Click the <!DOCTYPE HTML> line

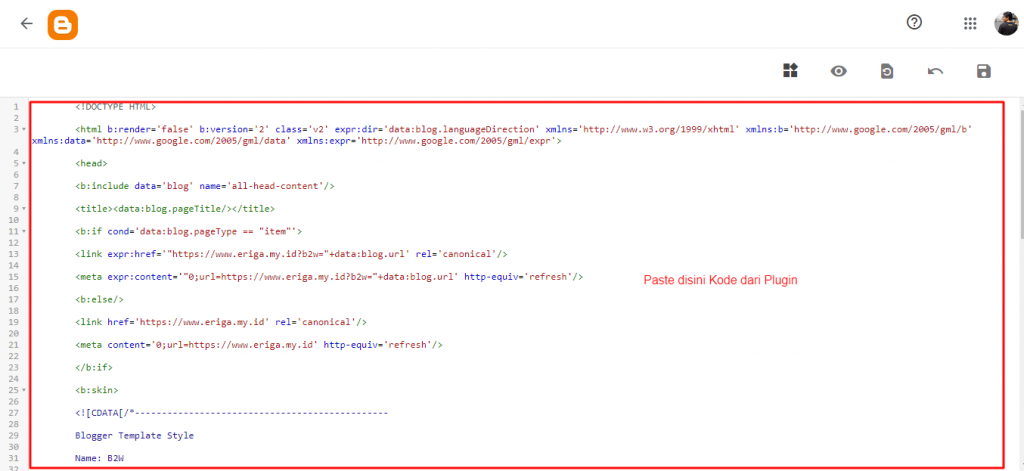[x=116, y=106]
